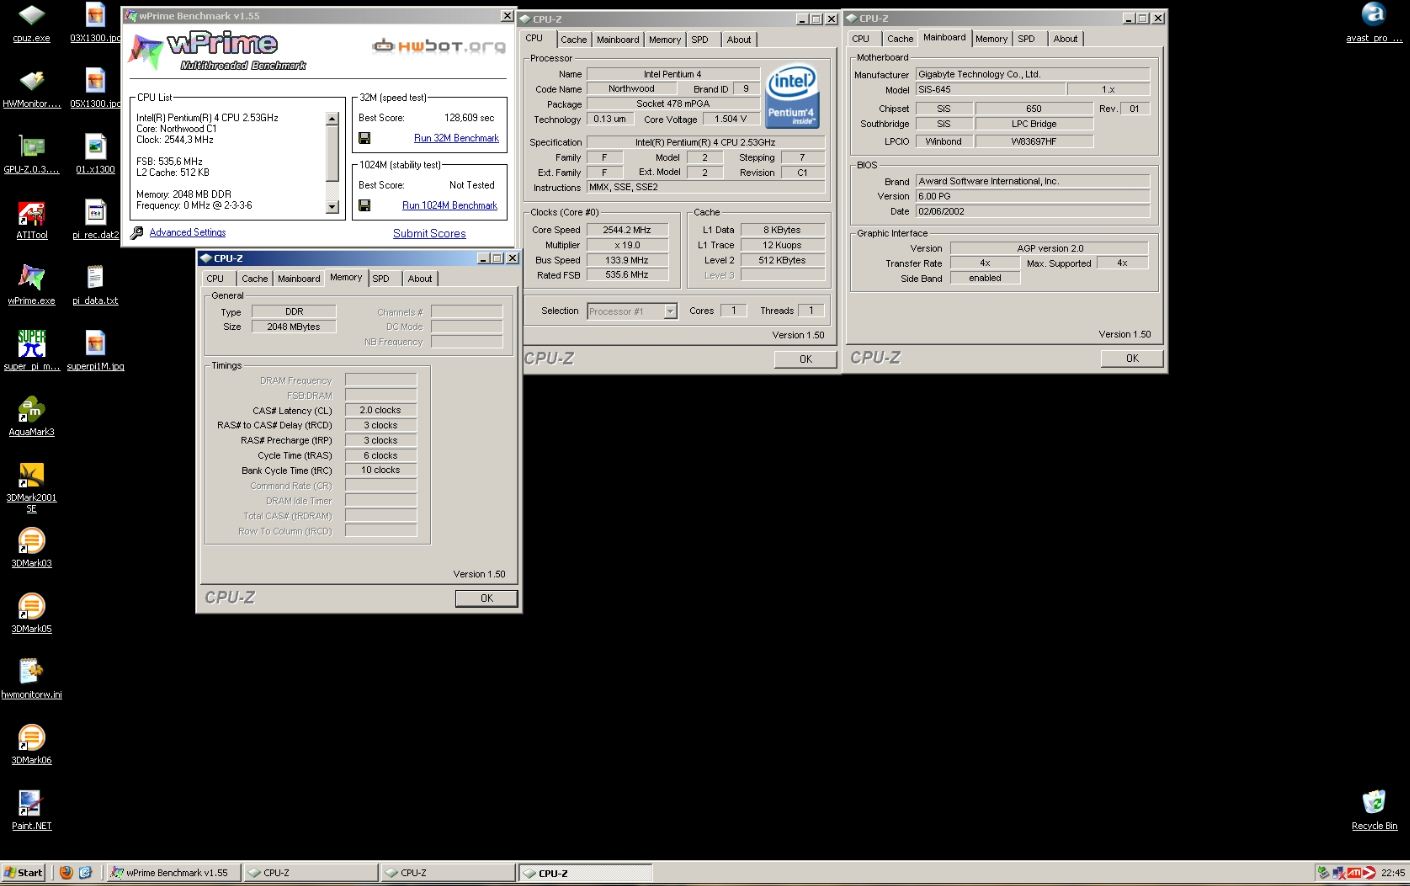Click OK in the CPU-Z Mainboard window
1410x886 pixels.
[1132, 358]
